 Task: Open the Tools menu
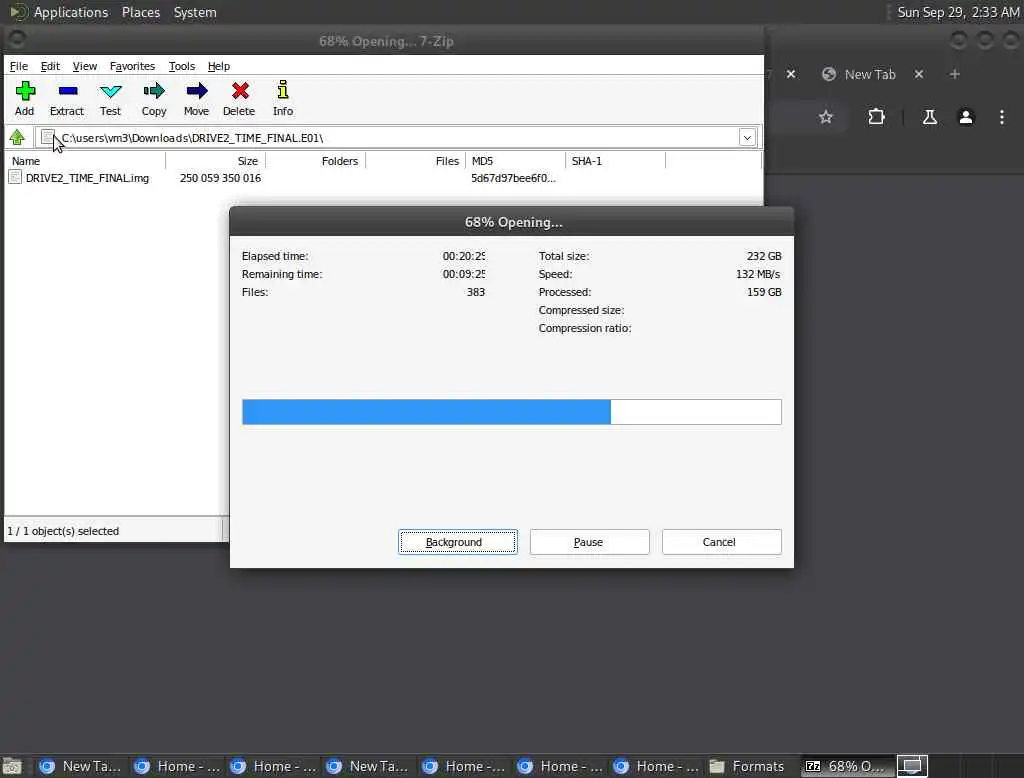coord(182,66)
